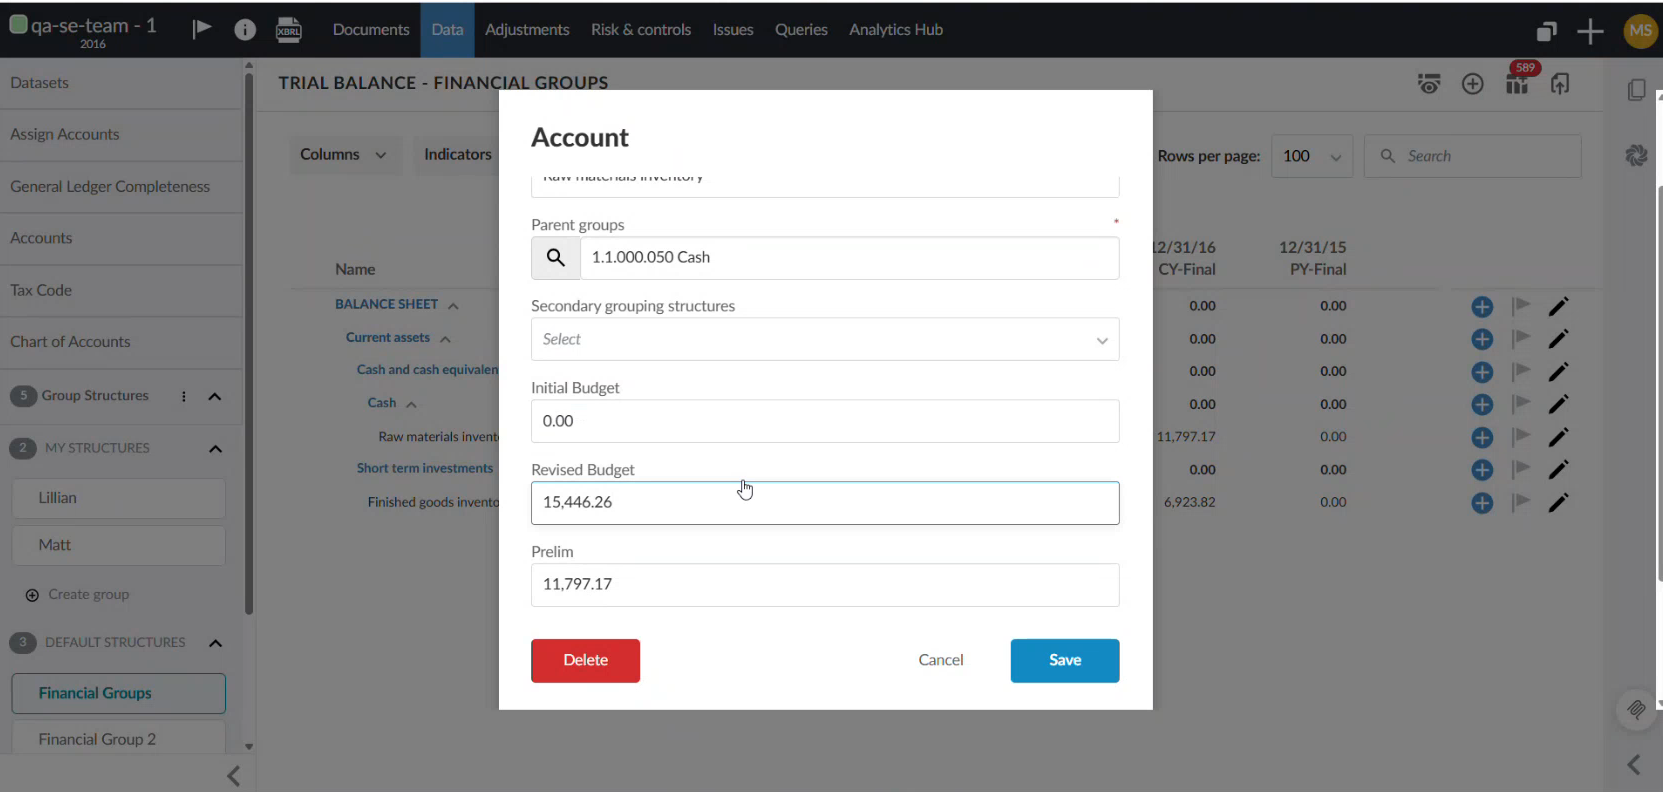Open the Issues menu
The width and height of the screenshot is (1663, 792).
(x=733, y=30)
